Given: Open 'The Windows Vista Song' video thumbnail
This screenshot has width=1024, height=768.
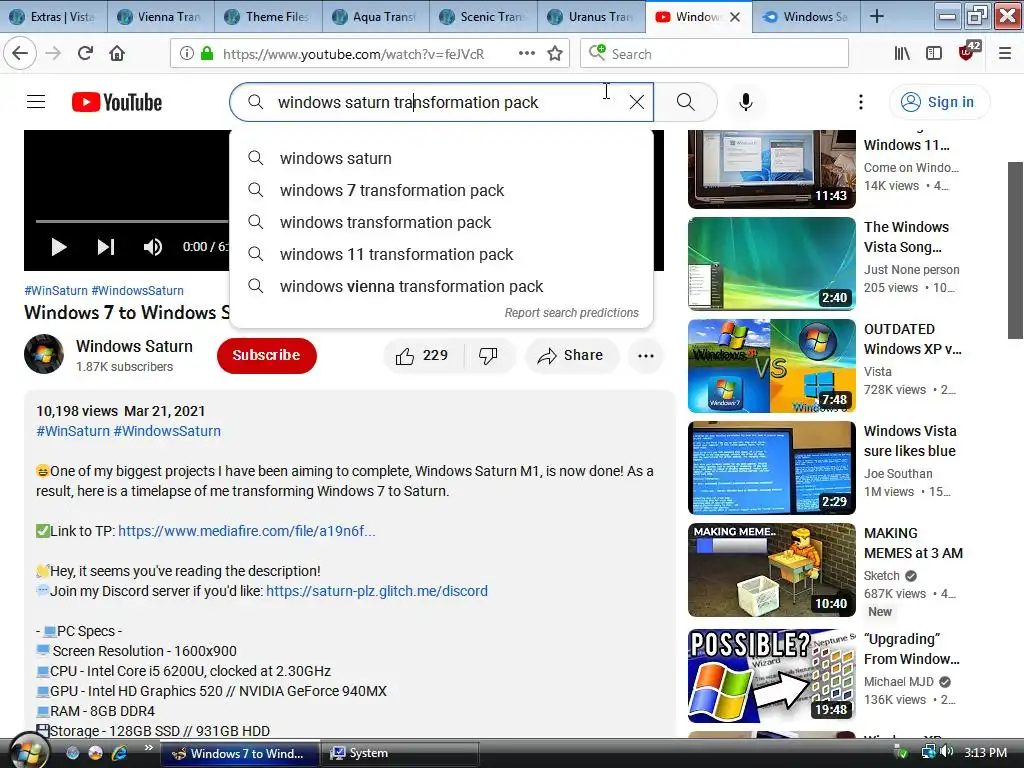Looking at the screenshot, I should tap(772, 264).
